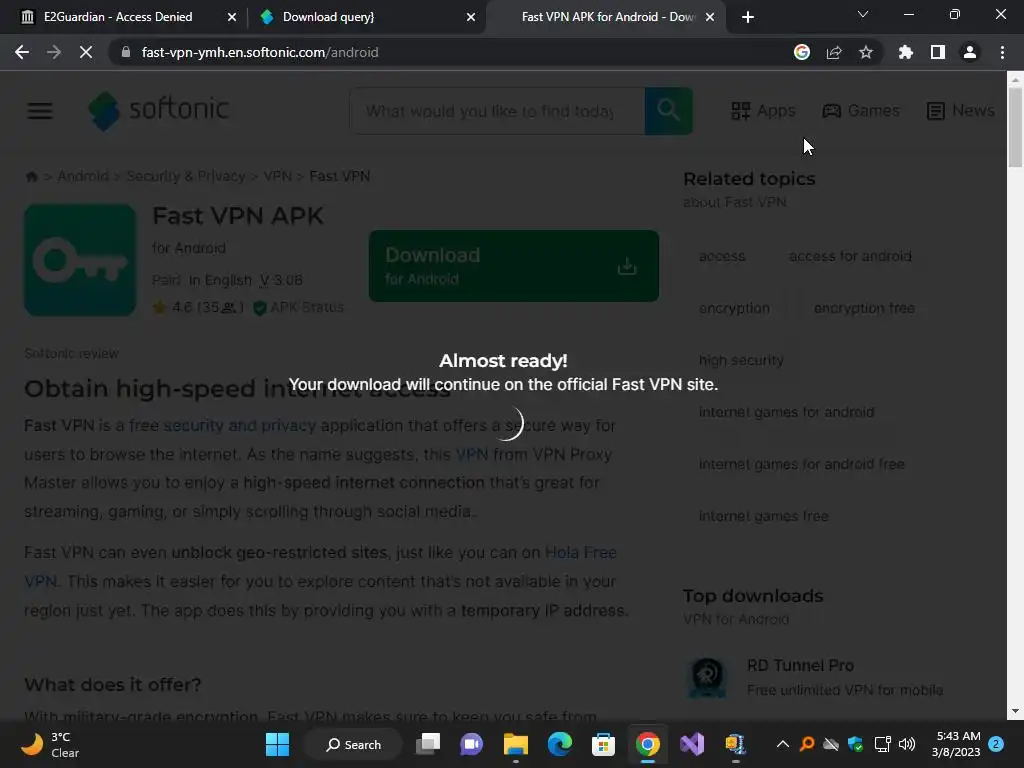Click the Softonic logo
1024x768 pixels.
point(159,110)
